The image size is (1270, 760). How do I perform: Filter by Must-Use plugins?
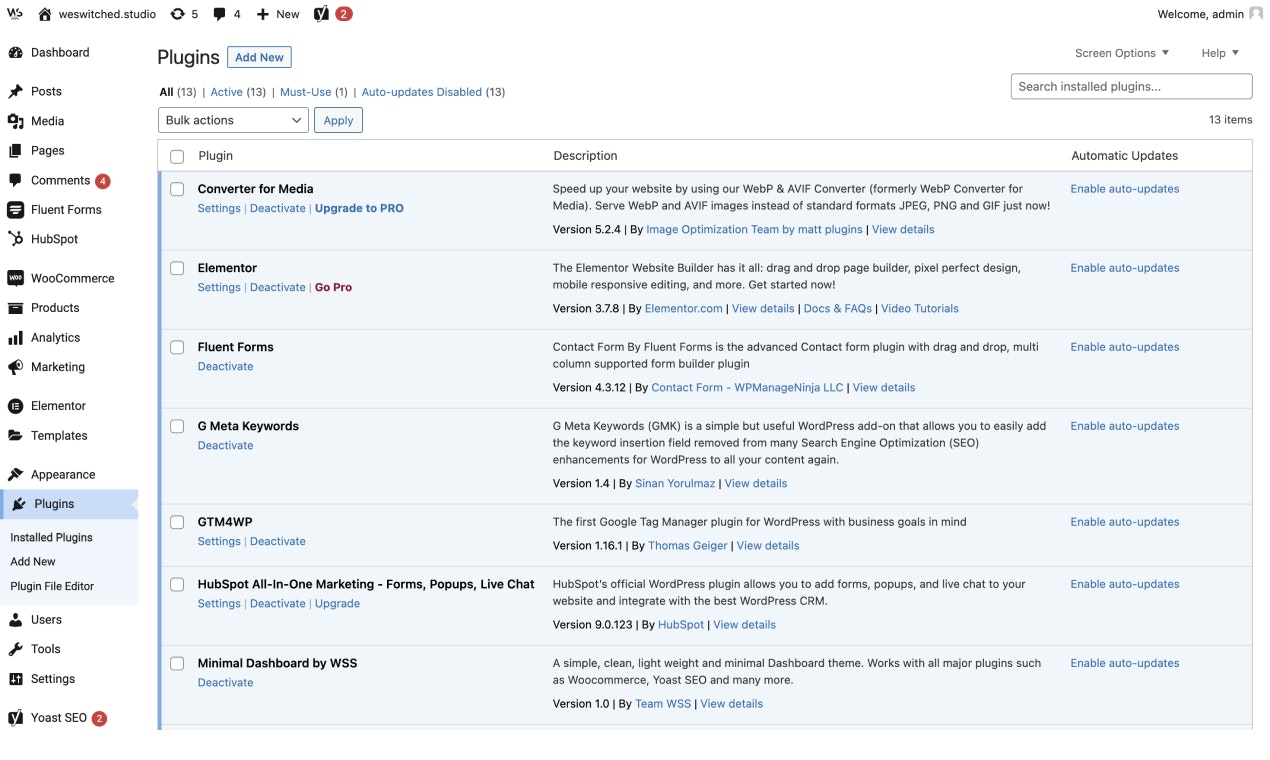(306, 92)
